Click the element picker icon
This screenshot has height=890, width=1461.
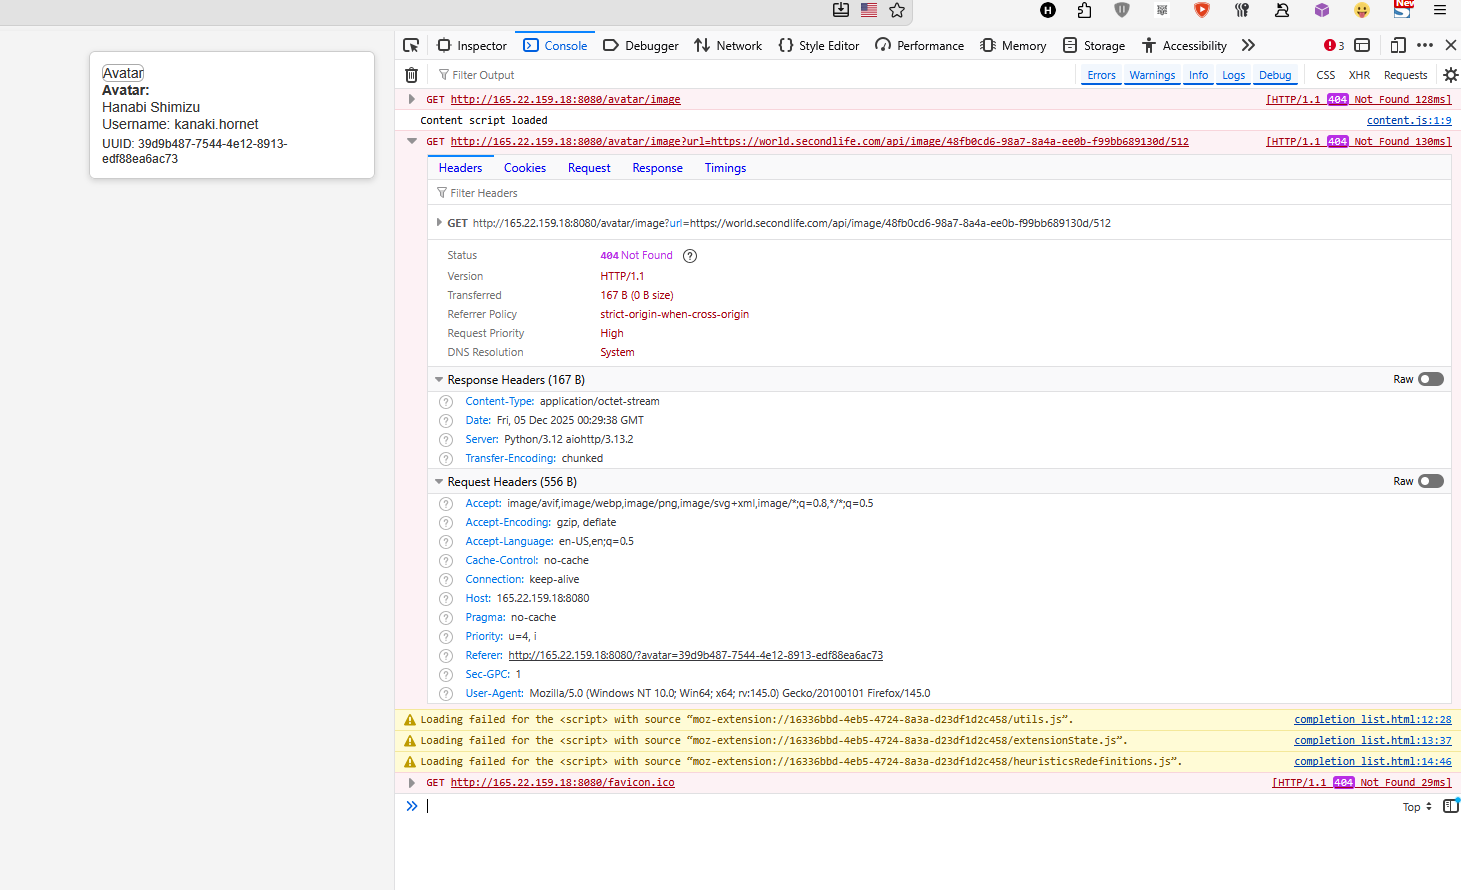pyautogui.click(x=411, y=45)
